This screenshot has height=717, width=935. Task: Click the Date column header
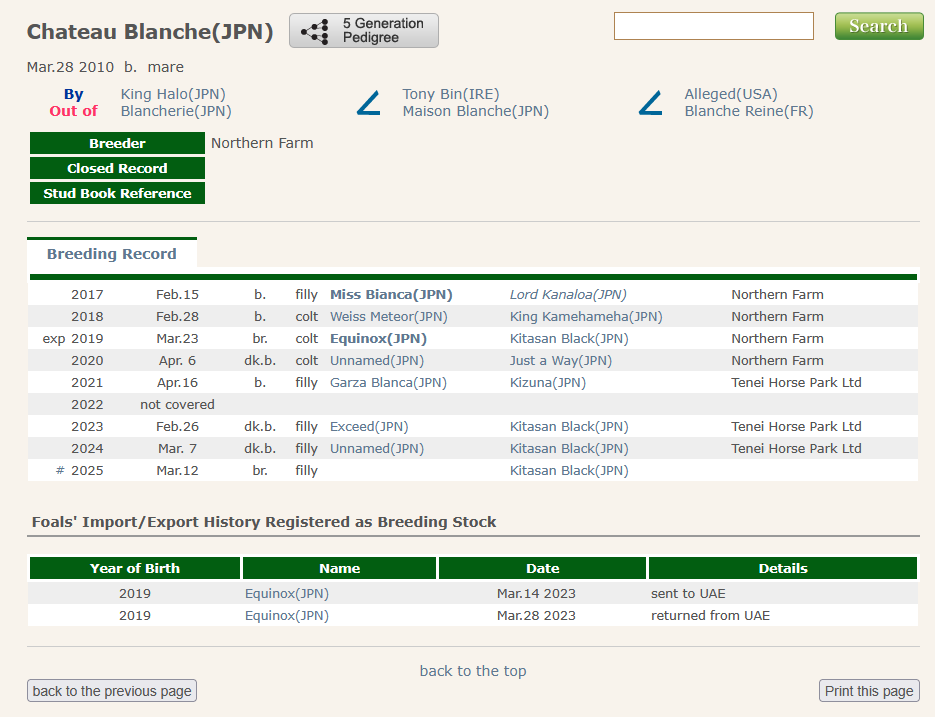[x=543, y=568]
